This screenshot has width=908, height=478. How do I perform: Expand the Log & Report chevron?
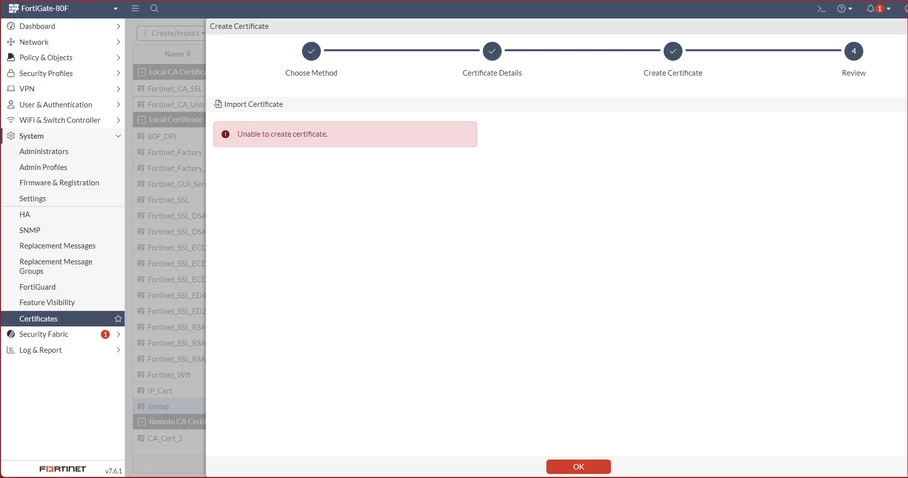click(x=118, y=350)
